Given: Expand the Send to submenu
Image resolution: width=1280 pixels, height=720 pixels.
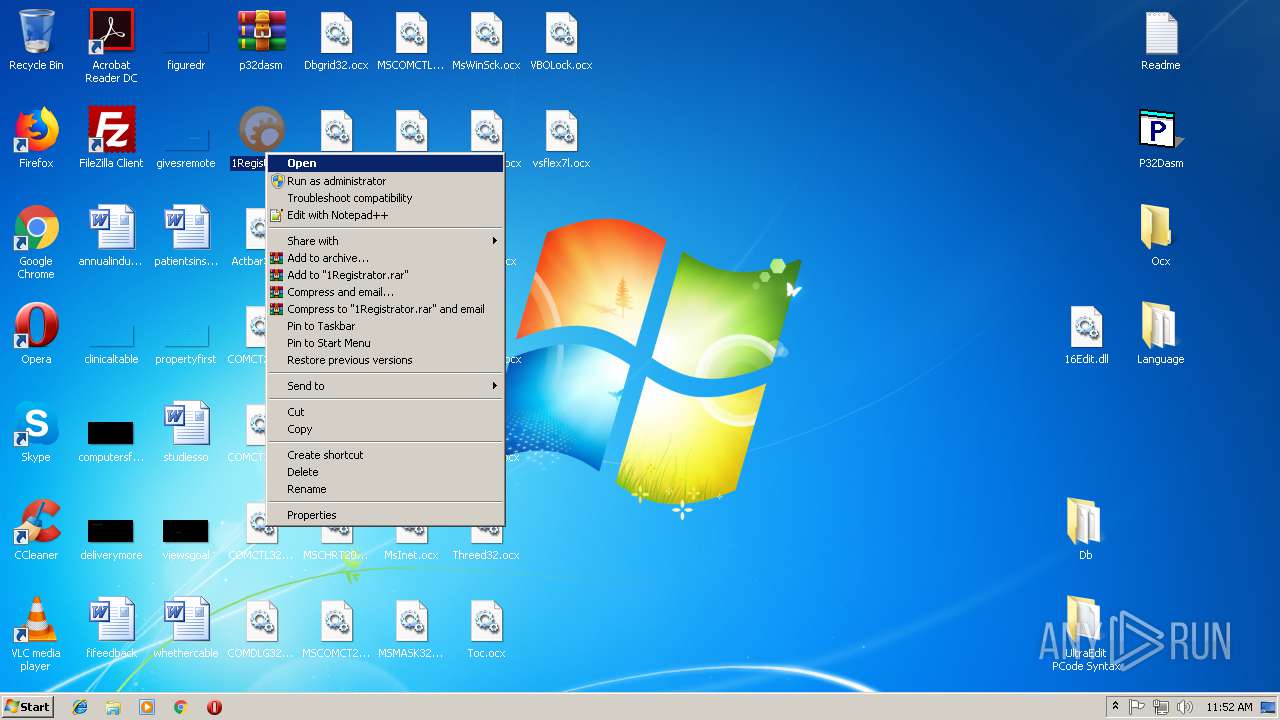Looking at the screenshot, I should point(386,386).
